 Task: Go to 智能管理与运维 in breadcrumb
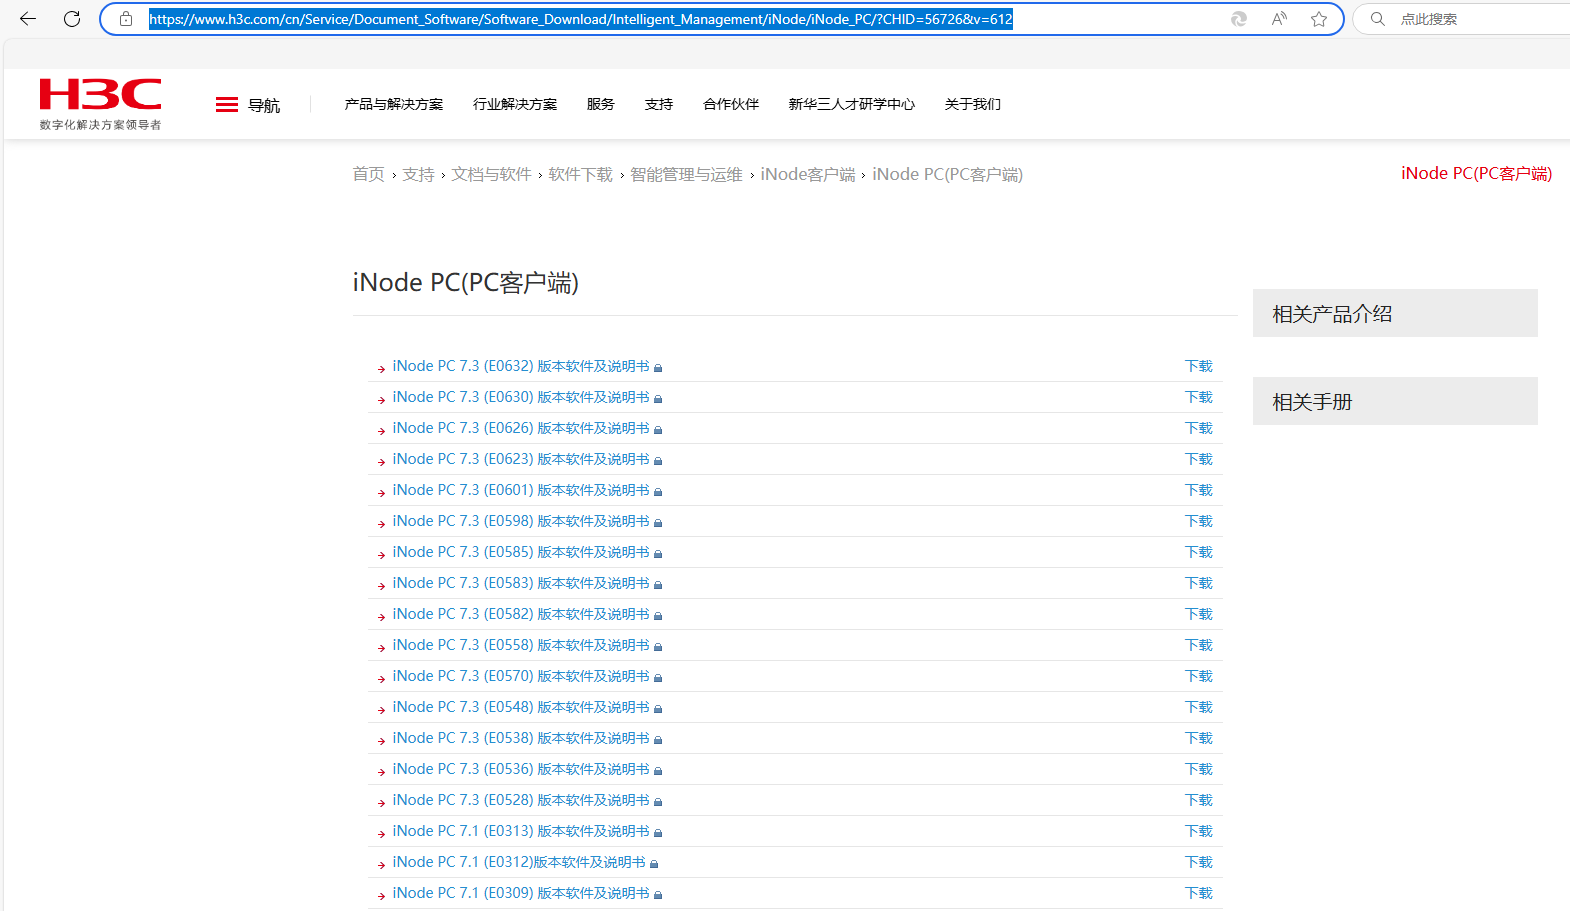(x=686, y=174)
